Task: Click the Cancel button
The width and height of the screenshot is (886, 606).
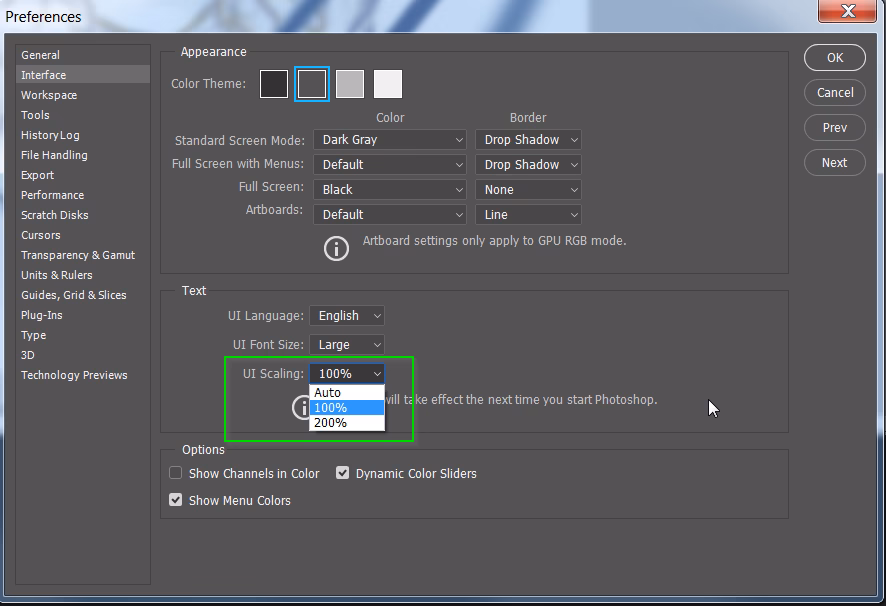Action: [834, 92]
